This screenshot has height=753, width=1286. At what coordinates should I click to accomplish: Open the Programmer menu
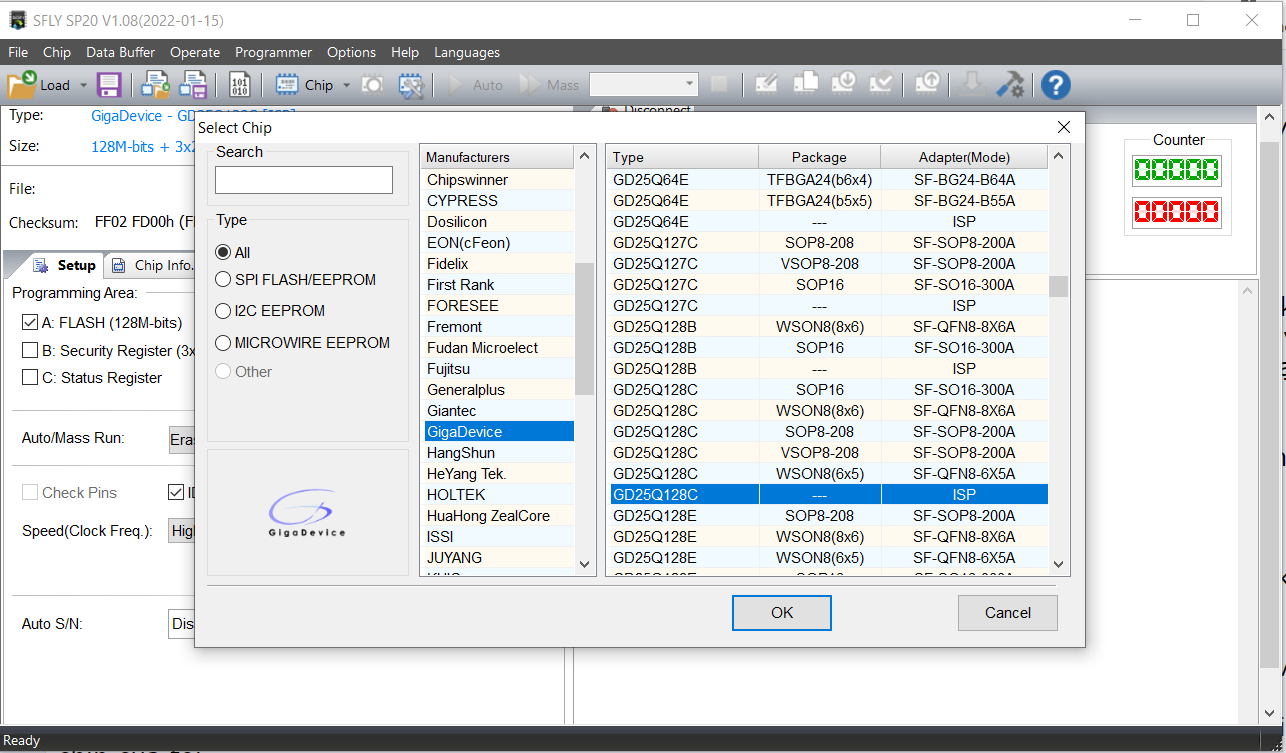tap(274, 52)
